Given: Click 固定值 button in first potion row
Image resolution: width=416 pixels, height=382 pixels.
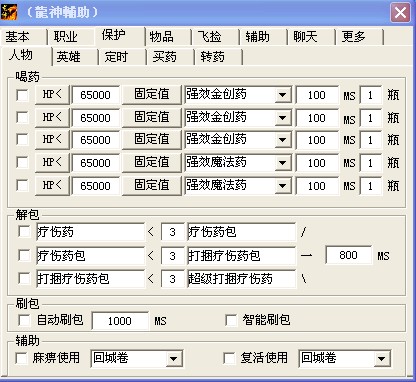Looking at the screenshot, I should pos(152,95).
